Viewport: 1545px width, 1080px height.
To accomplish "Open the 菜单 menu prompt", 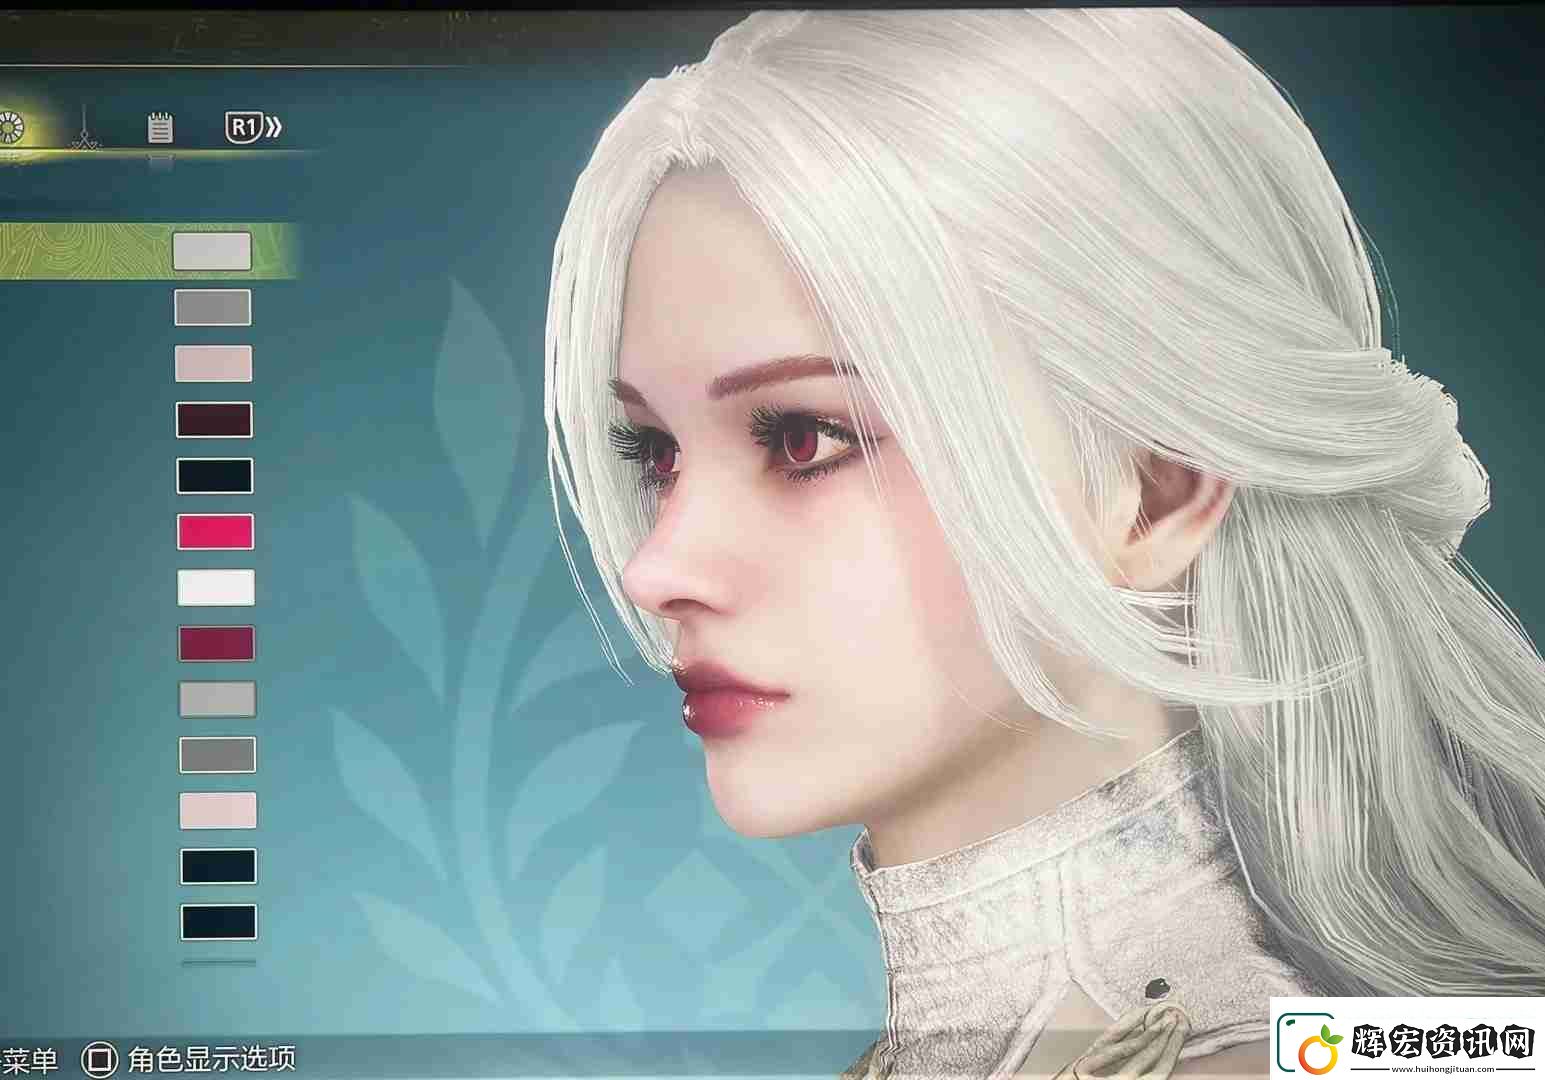I will (x=30, y=1060).
